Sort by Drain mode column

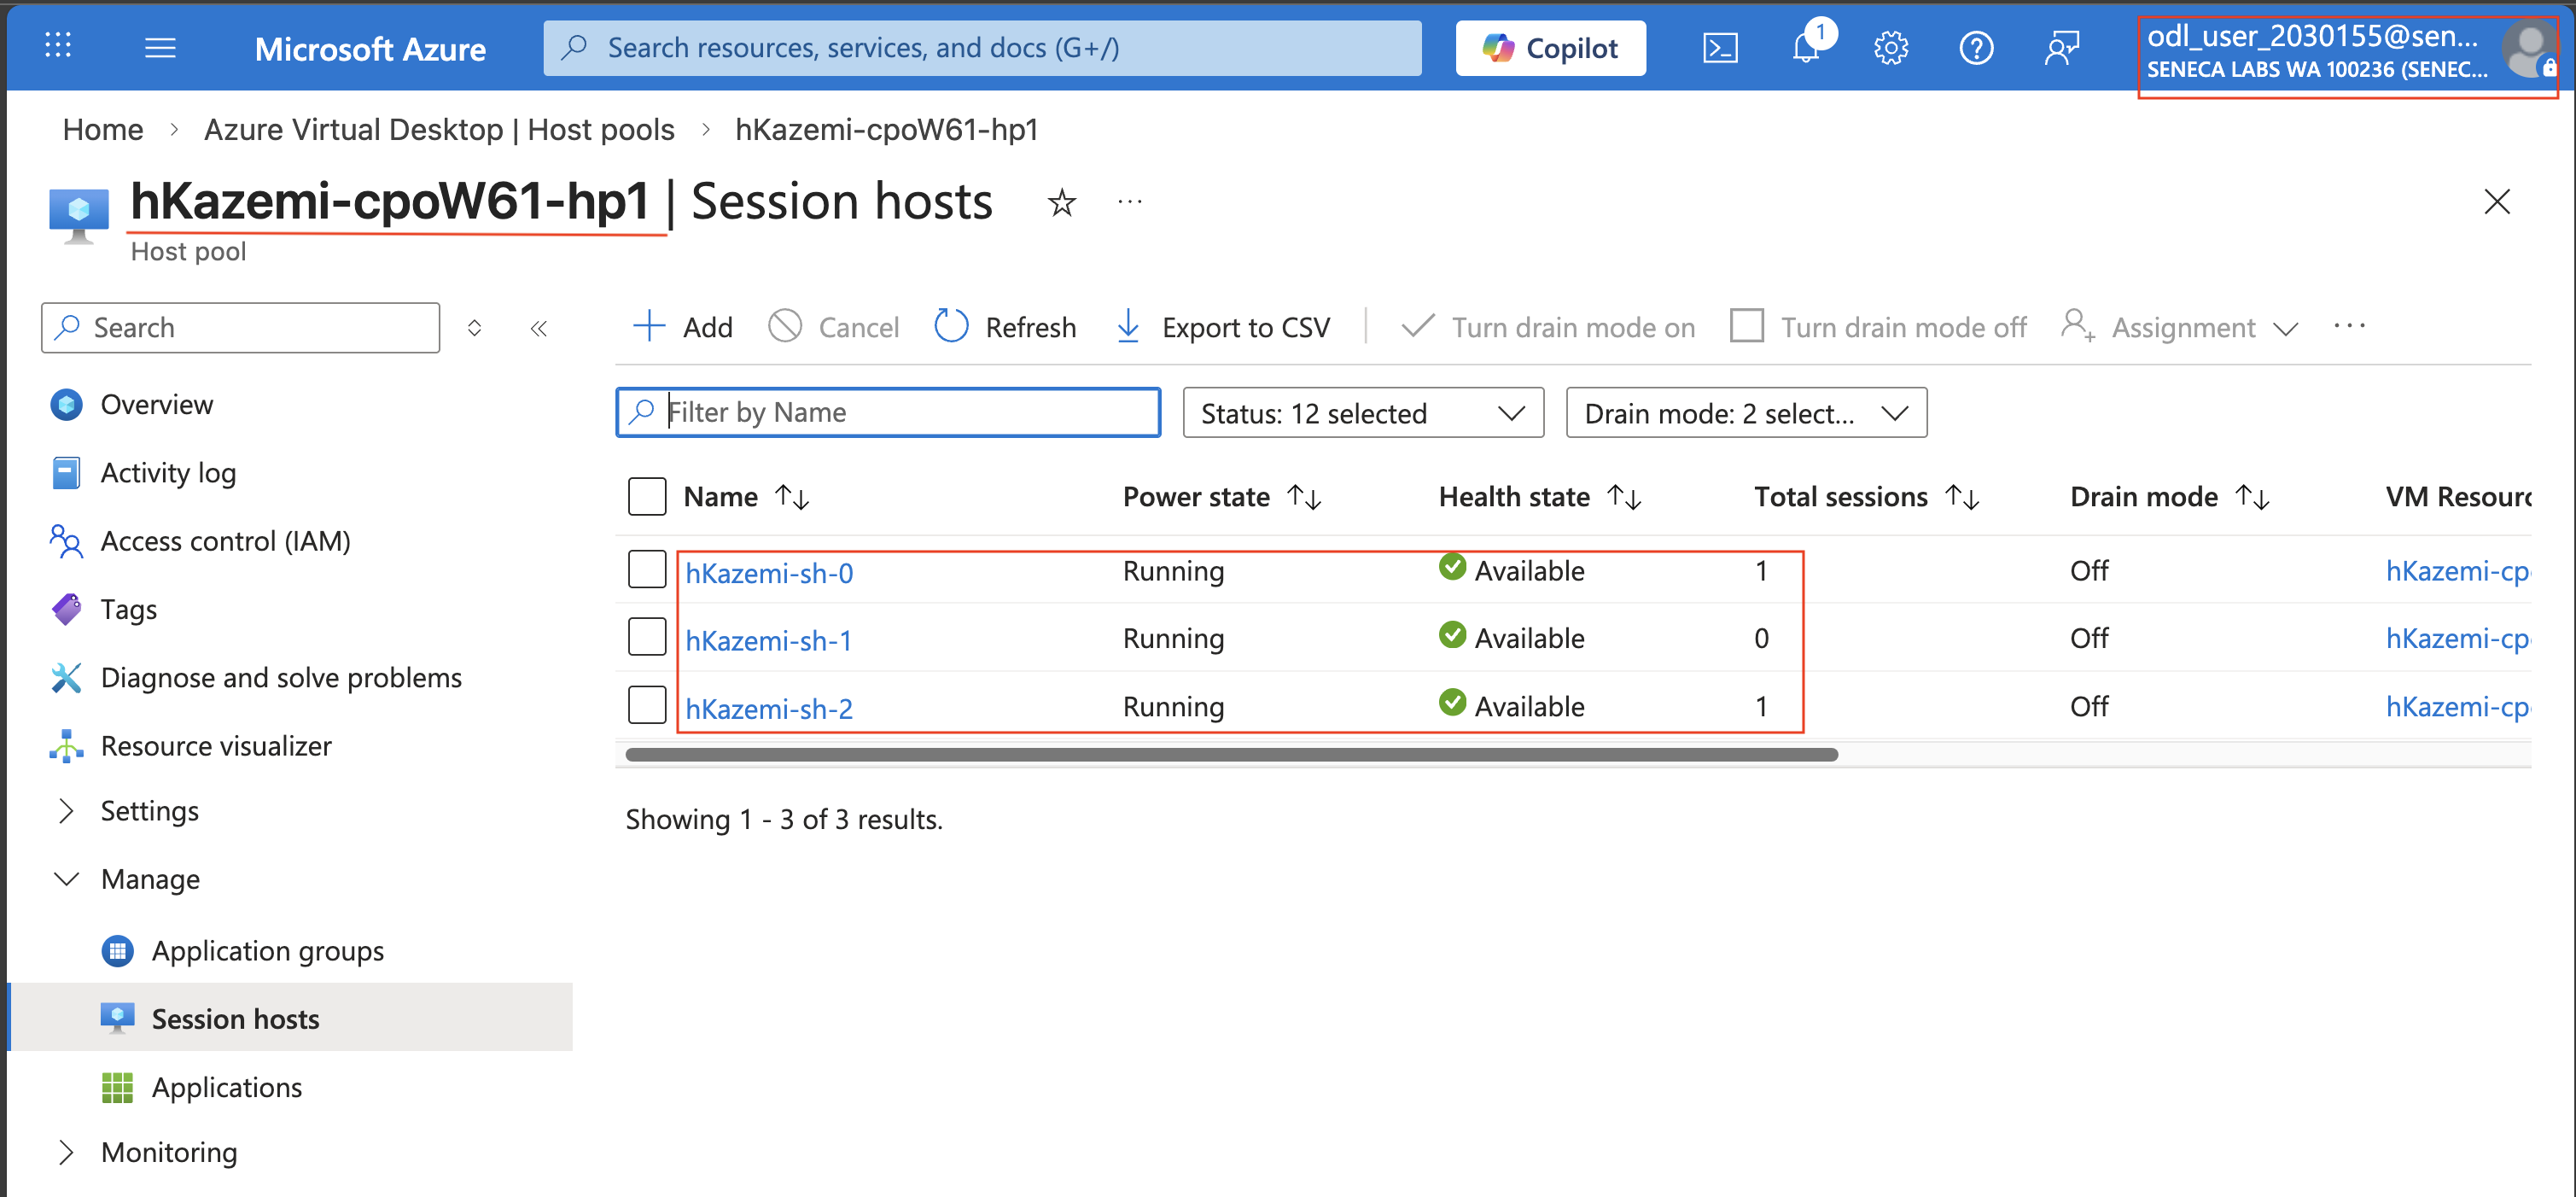click(2170, 497)
